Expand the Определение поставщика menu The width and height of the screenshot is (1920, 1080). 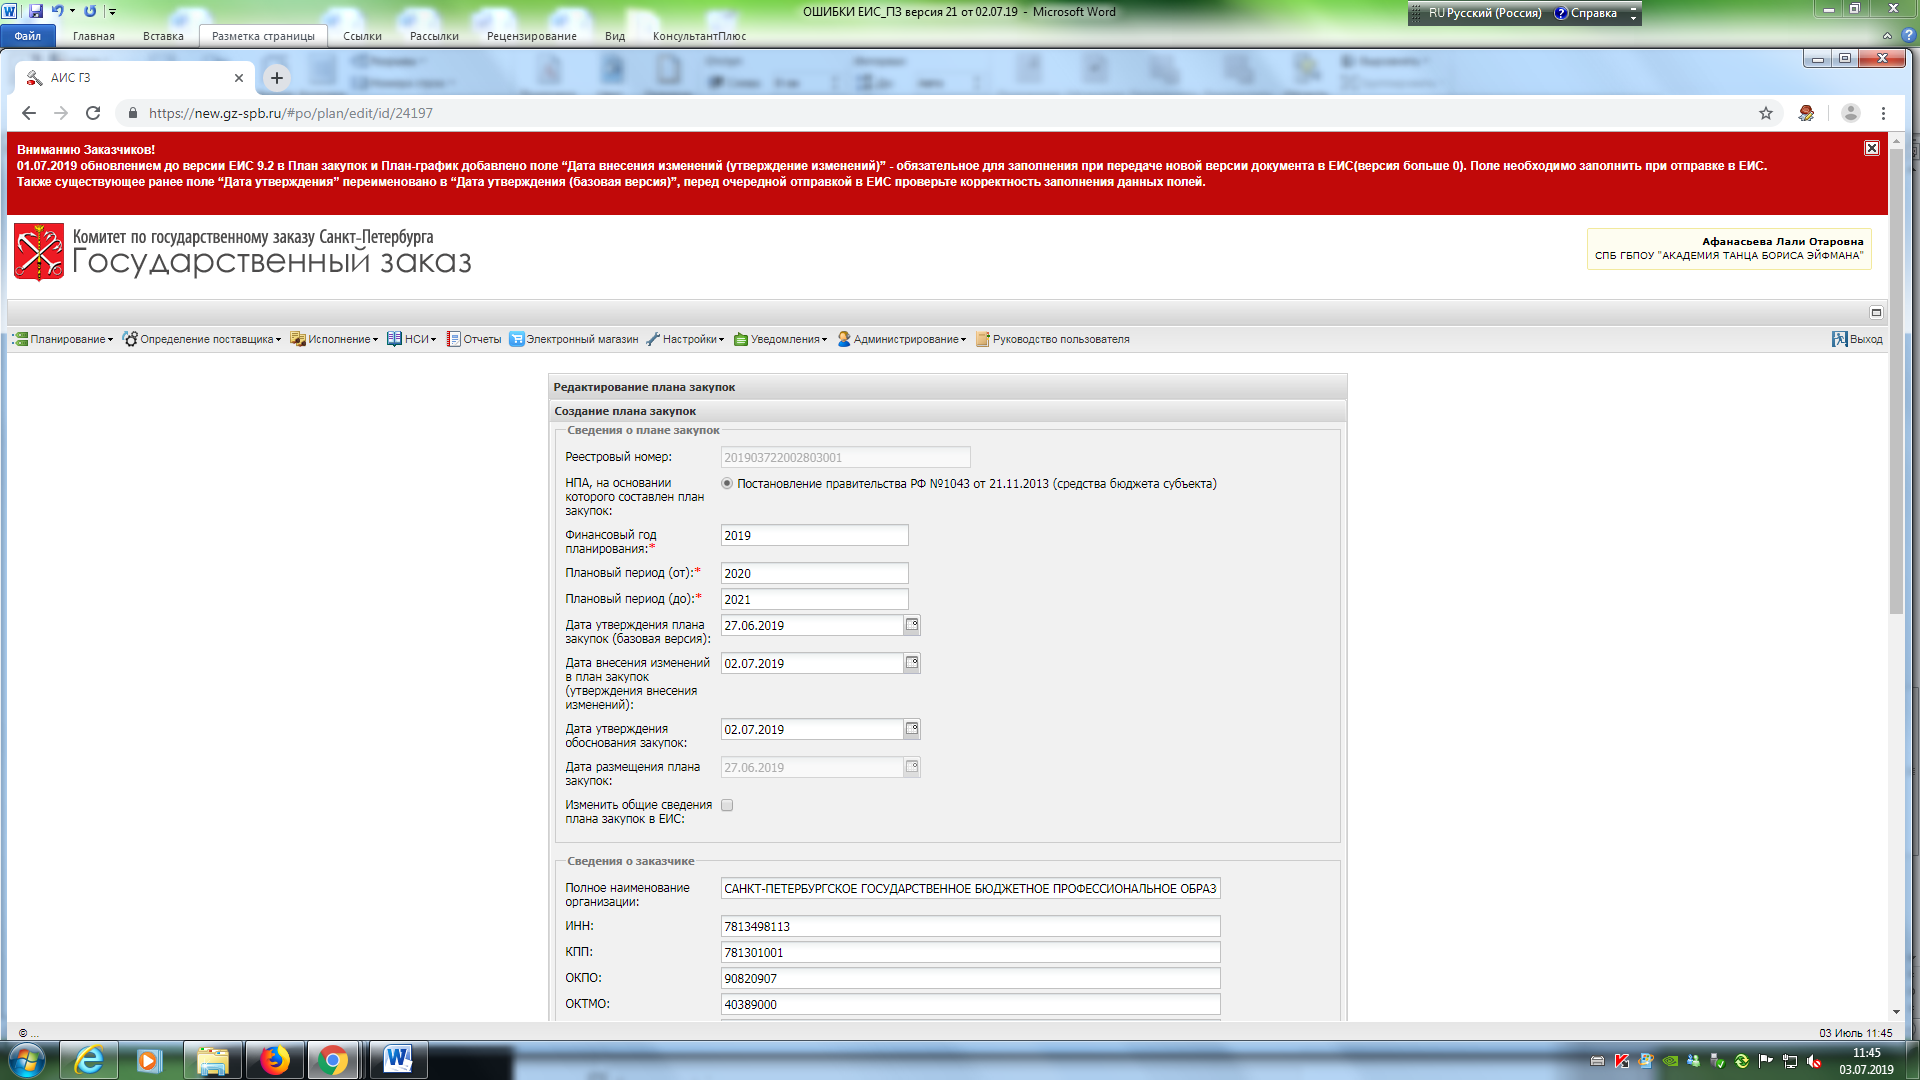(x=202, y=339)
